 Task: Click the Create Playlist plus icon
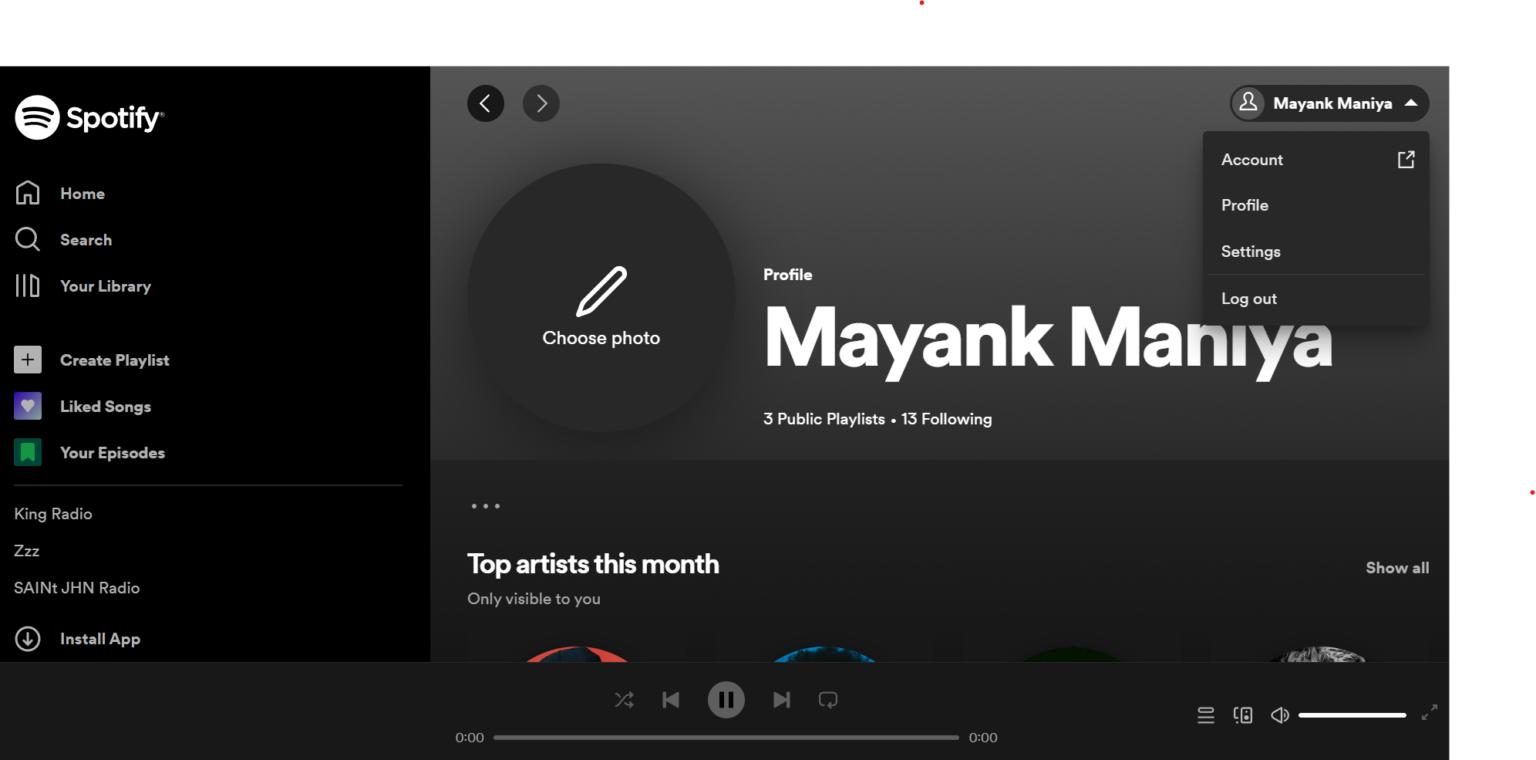28,360
